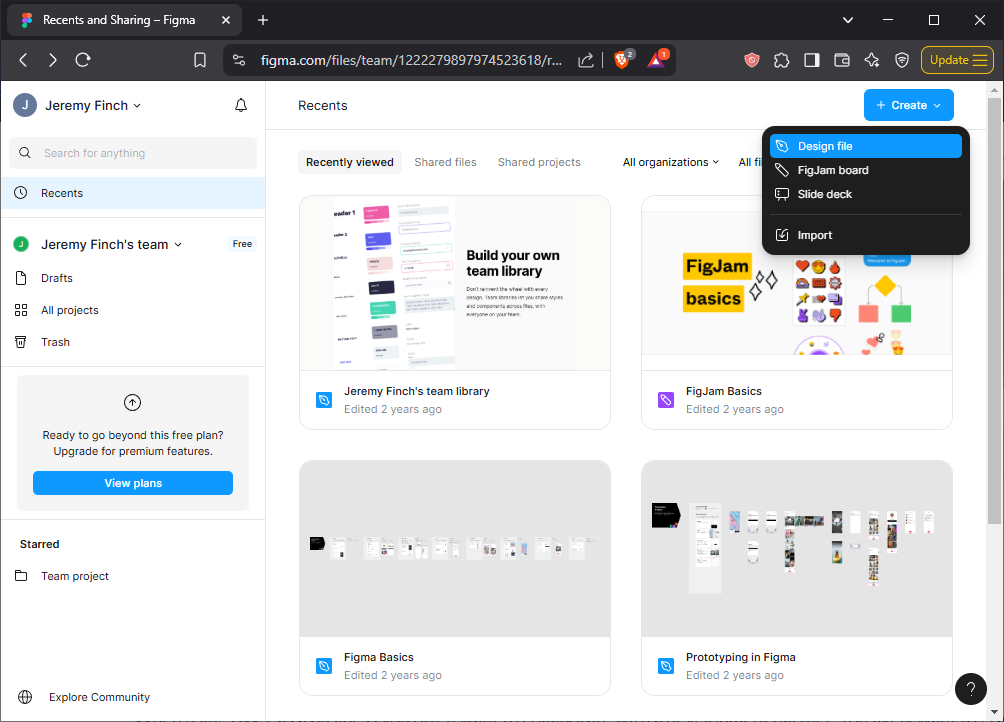
Task: Click design file icon beside Prototyping in Figma
Action: (x=666, y=666)
